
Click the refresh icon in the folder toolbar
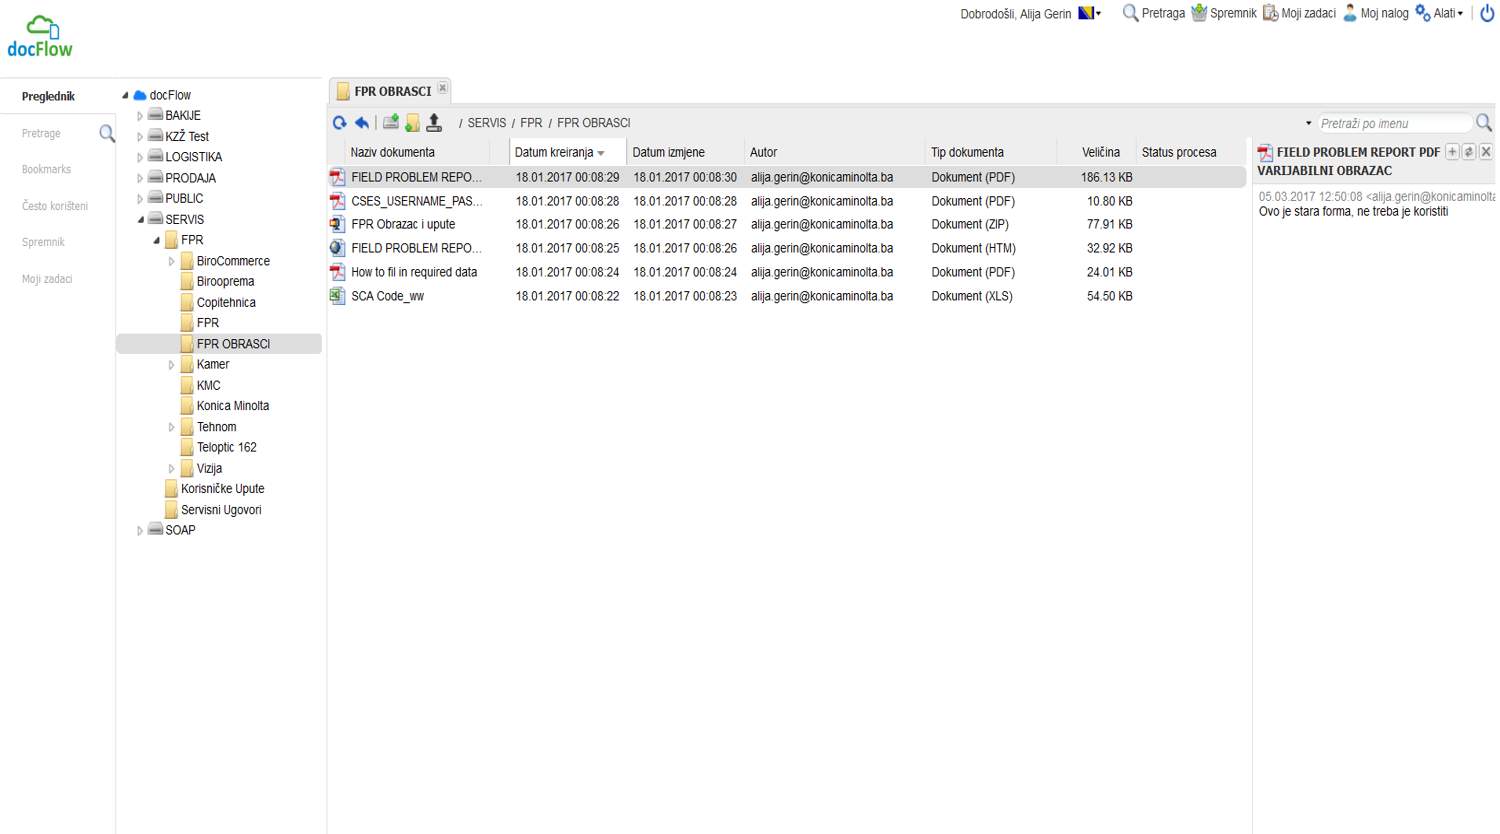tap(340, 123)
